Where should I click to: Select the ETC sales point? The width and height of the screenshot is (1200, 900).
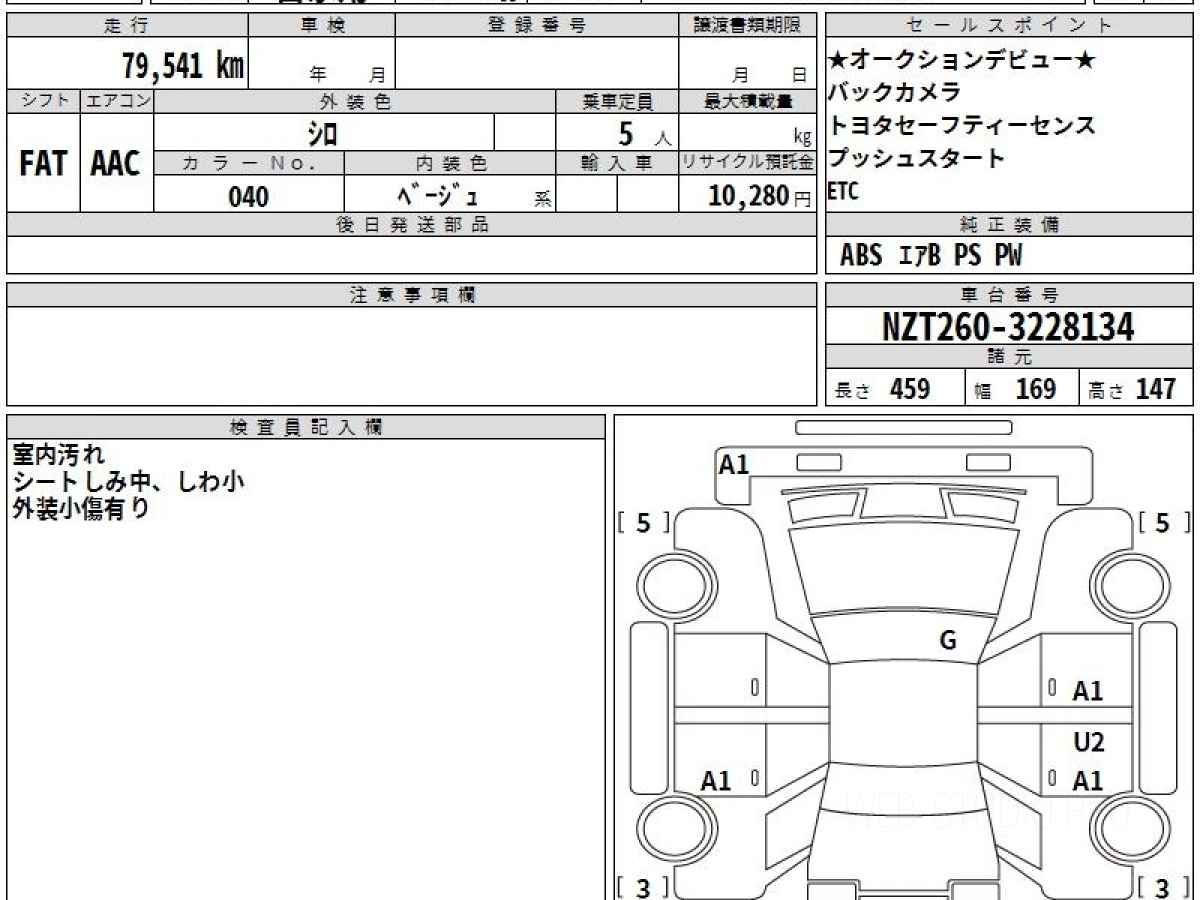pos(843,192)
